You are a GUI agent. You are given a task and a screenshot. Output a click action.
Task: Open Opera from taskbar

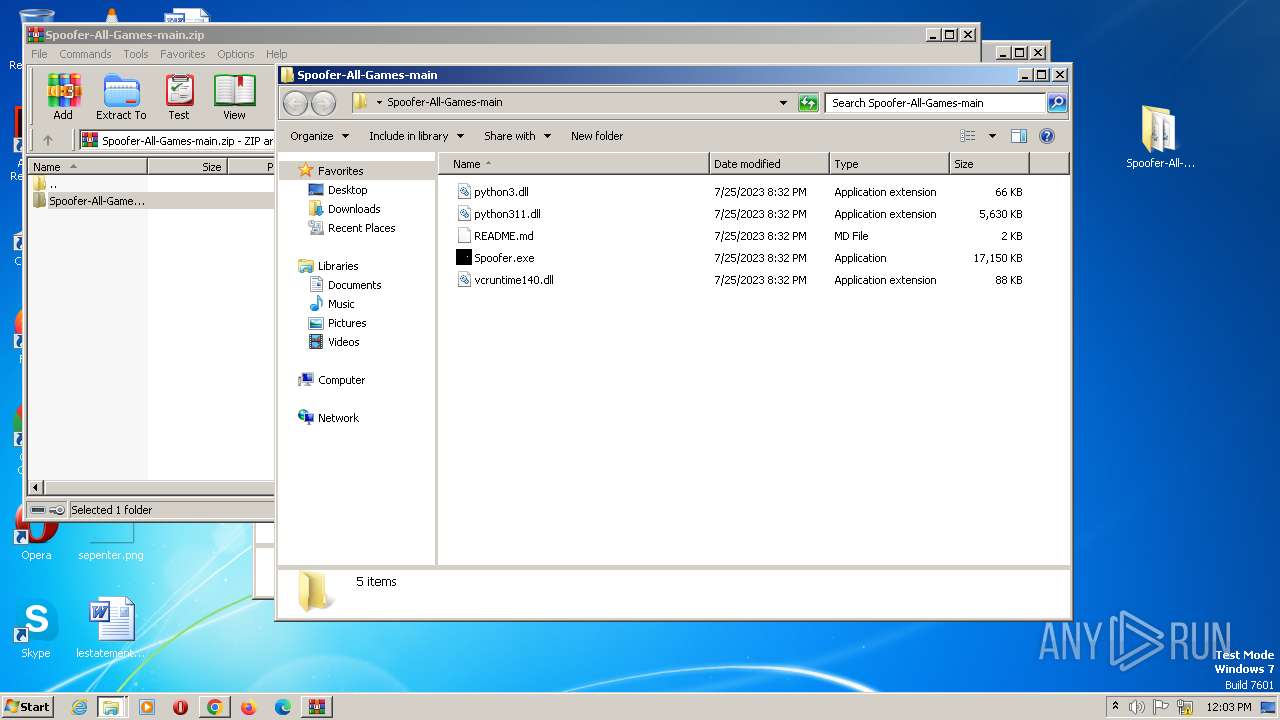(x=180, y=707)
